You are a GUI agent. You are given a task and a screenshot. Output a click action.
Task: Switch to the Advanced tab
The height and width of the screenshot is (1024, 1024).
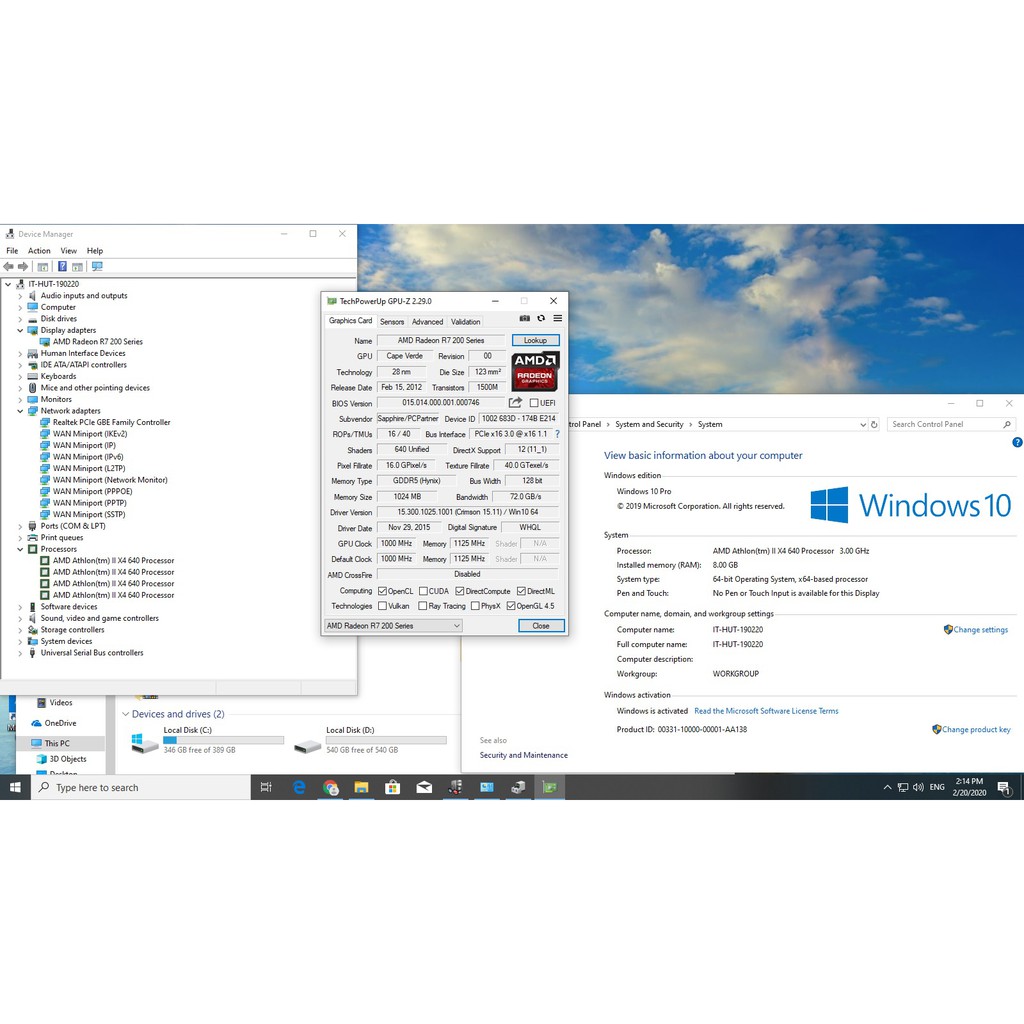427,321
